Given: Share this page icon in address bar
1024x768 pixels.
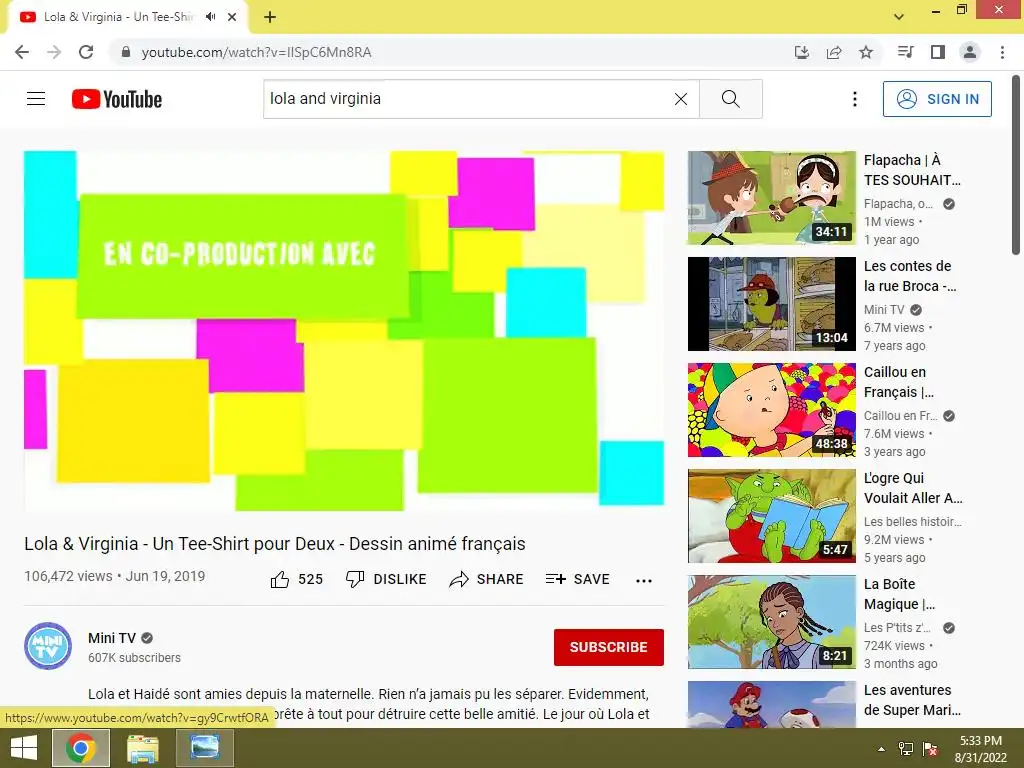Looking at the screenshot, I should pos(833,52).
